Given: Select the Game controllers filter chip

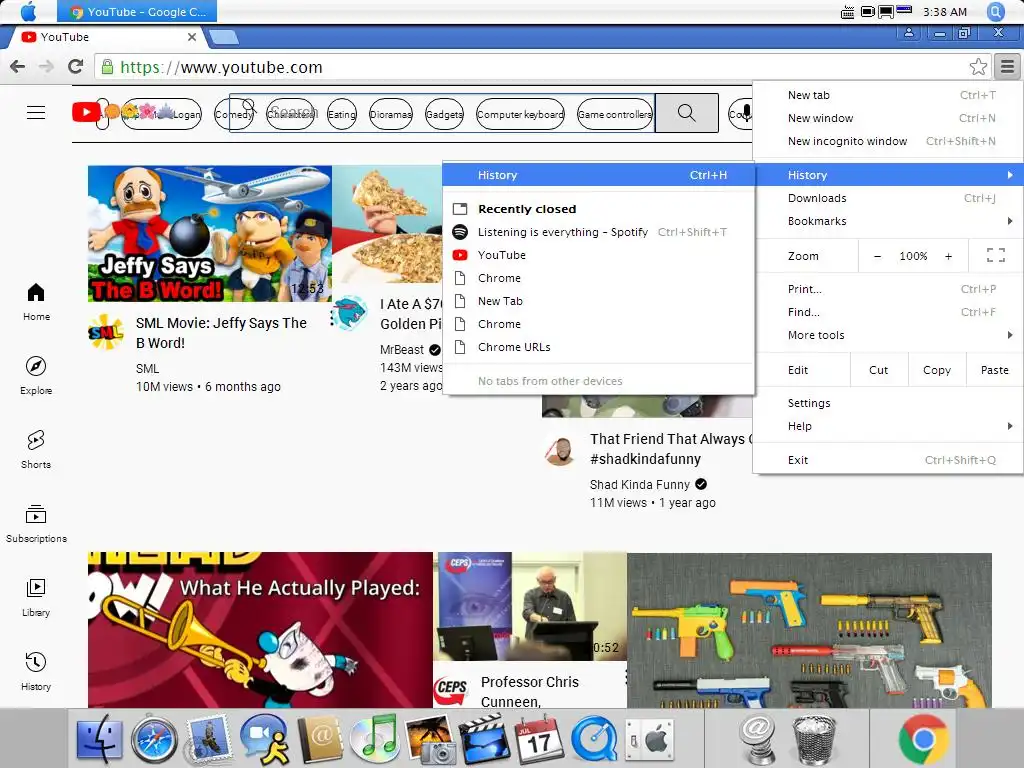Looking at the screenshot, I should pyautogui.click(x=615, y=114).
